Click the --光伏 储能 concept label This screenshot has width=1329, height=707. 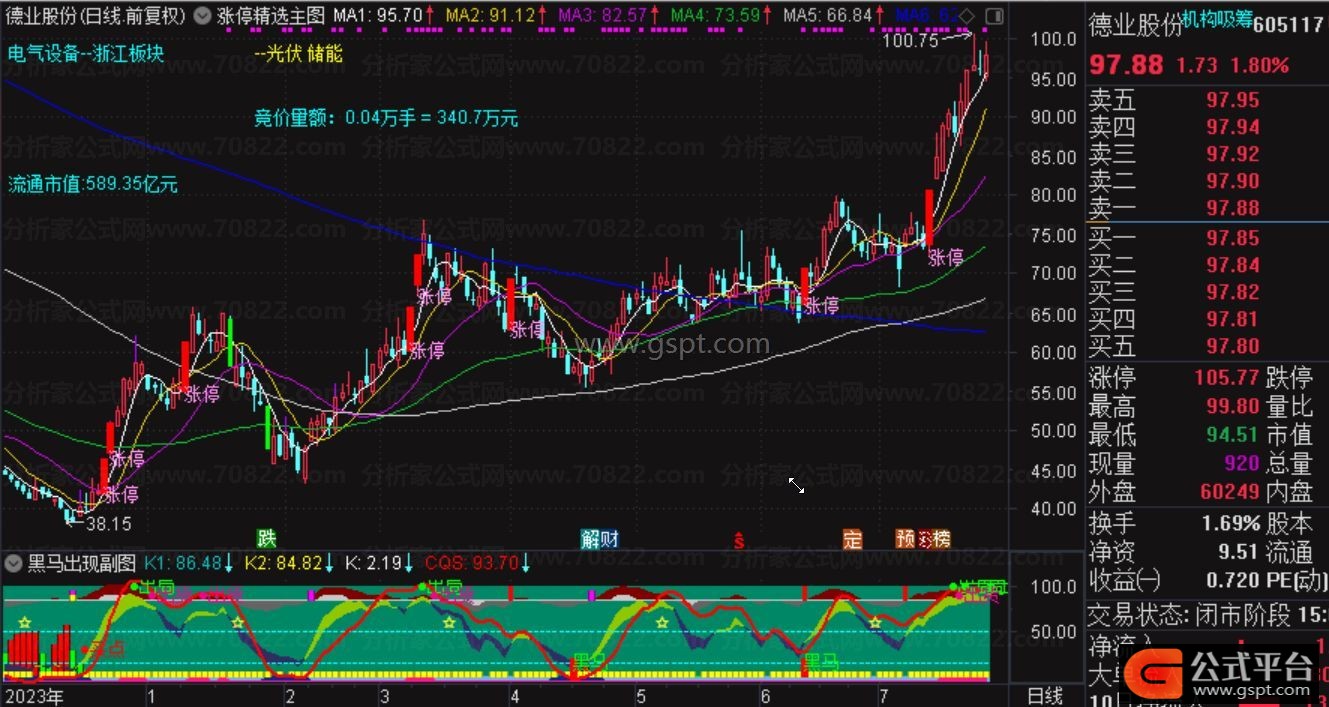298,54
